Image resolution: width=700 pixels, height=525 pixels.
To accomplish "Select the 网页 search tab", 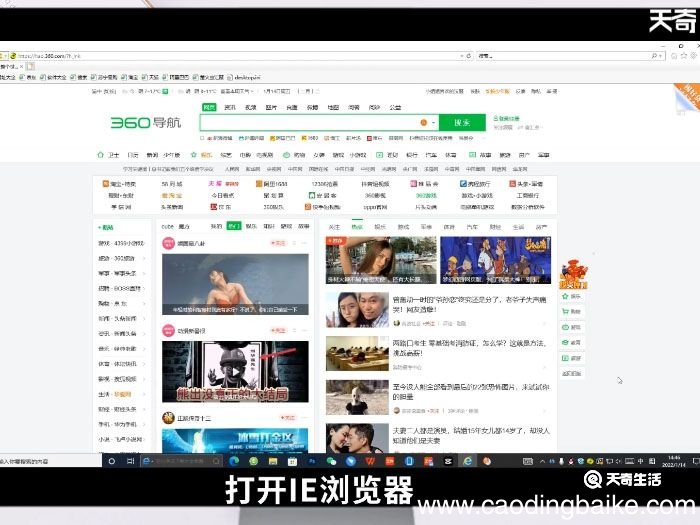I will pyautogui.click(x=209, y=107).
